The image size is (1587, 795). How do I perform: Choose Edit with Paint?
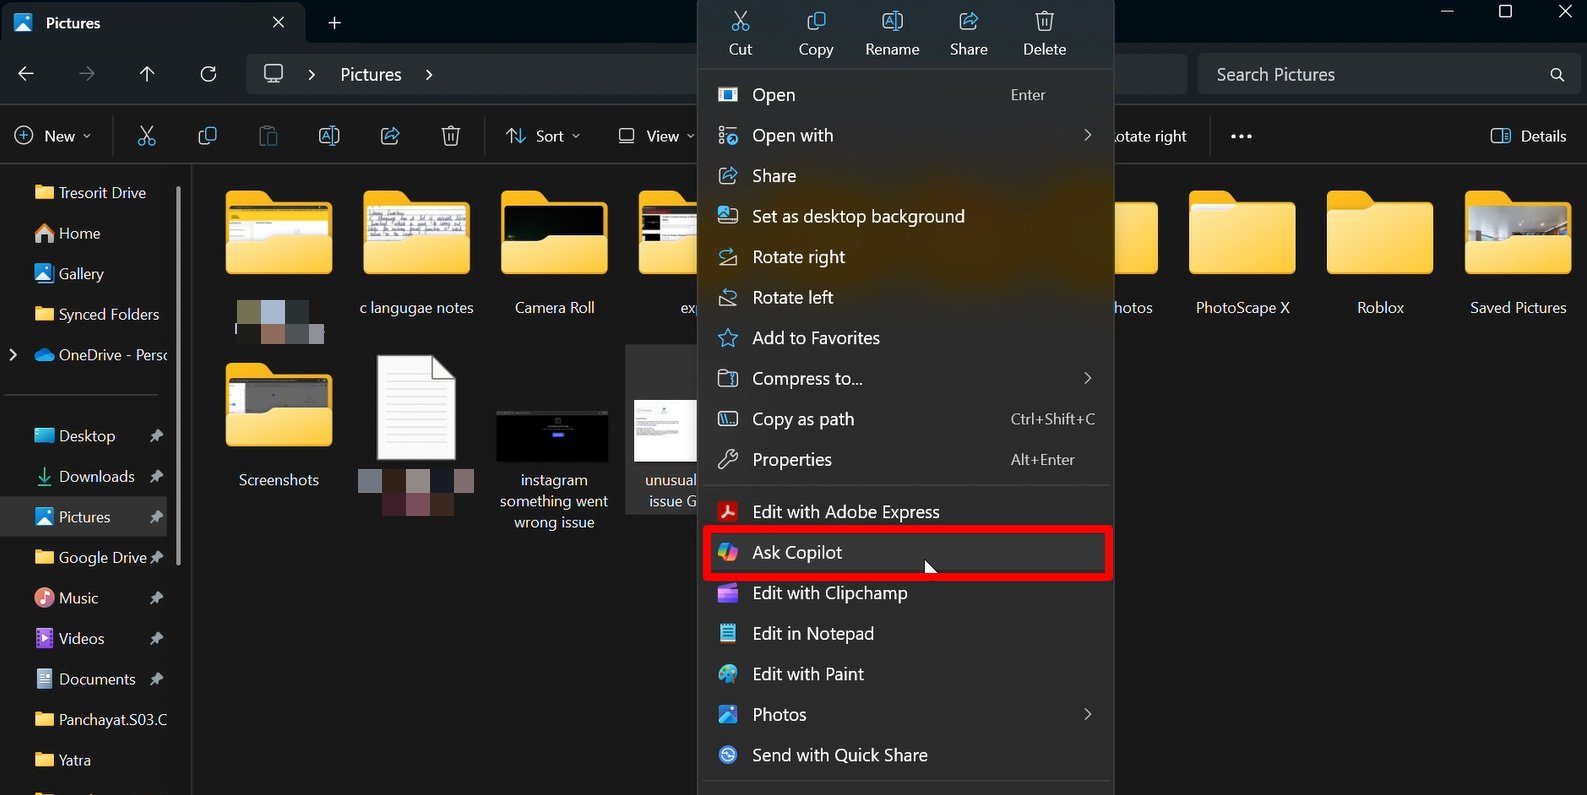[907, 674]
